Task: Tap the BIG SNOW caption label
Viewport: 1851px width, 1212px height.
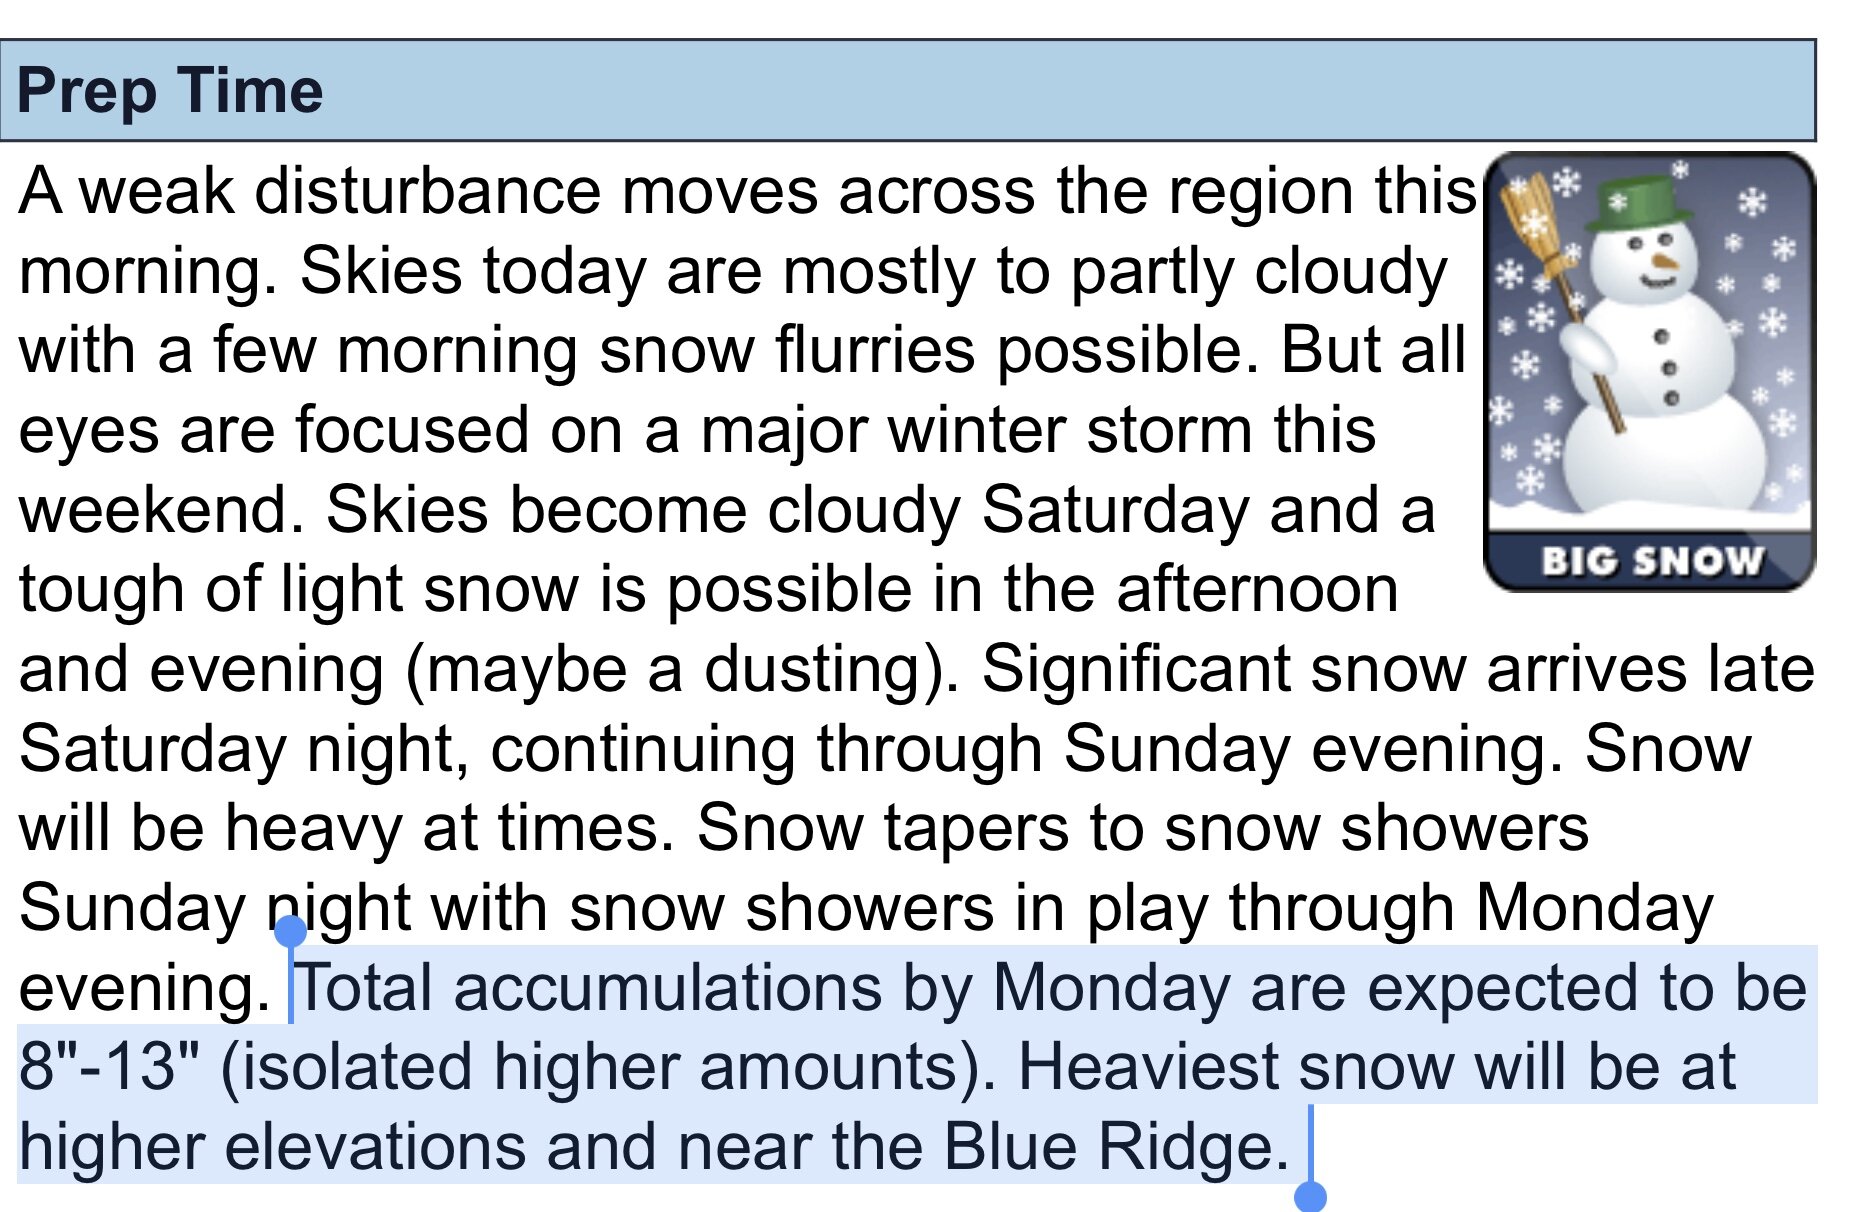Action: tap(1652, 562)
